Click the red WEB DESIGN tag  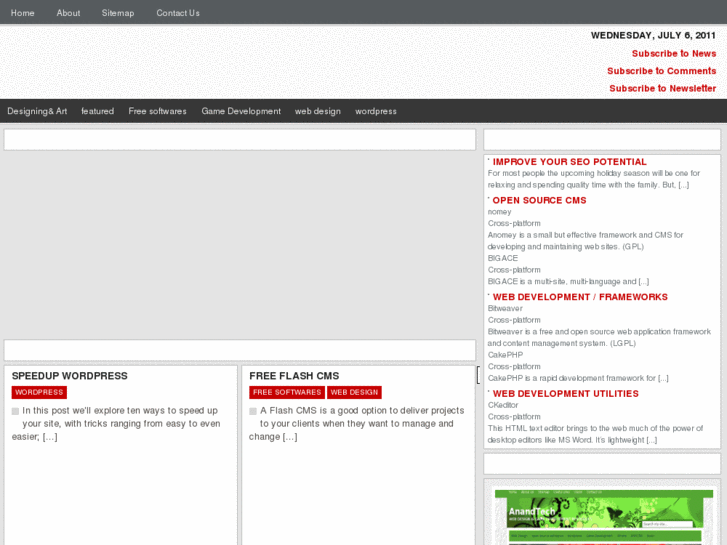click(354, 392)
